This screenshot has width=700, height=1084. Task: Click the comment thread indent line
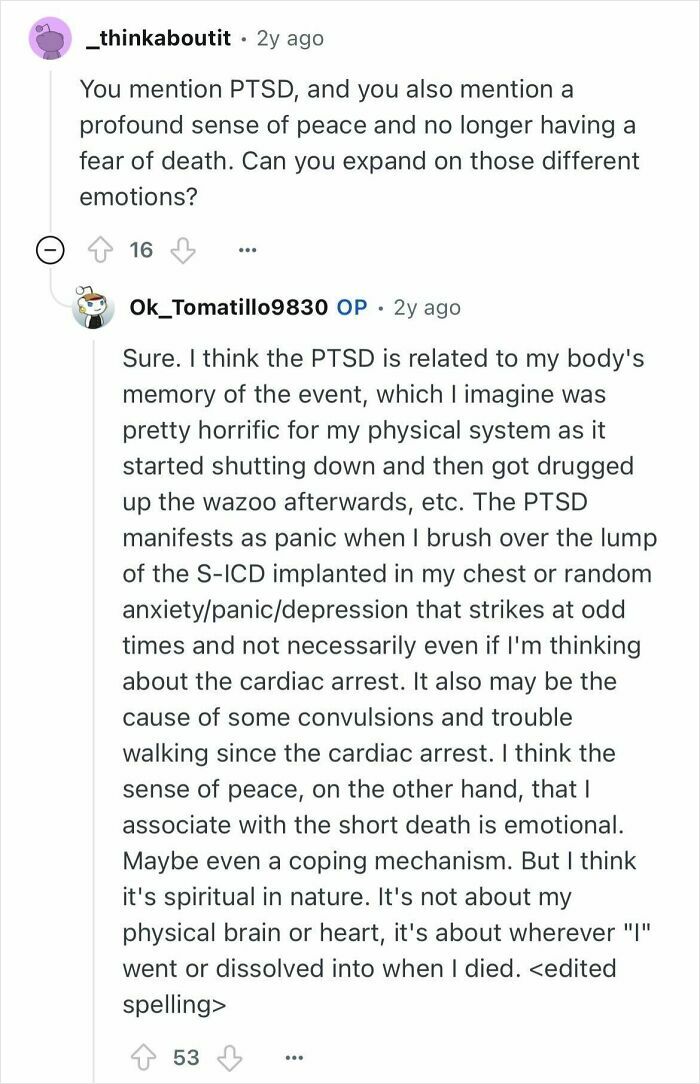(x=92, y=700)
